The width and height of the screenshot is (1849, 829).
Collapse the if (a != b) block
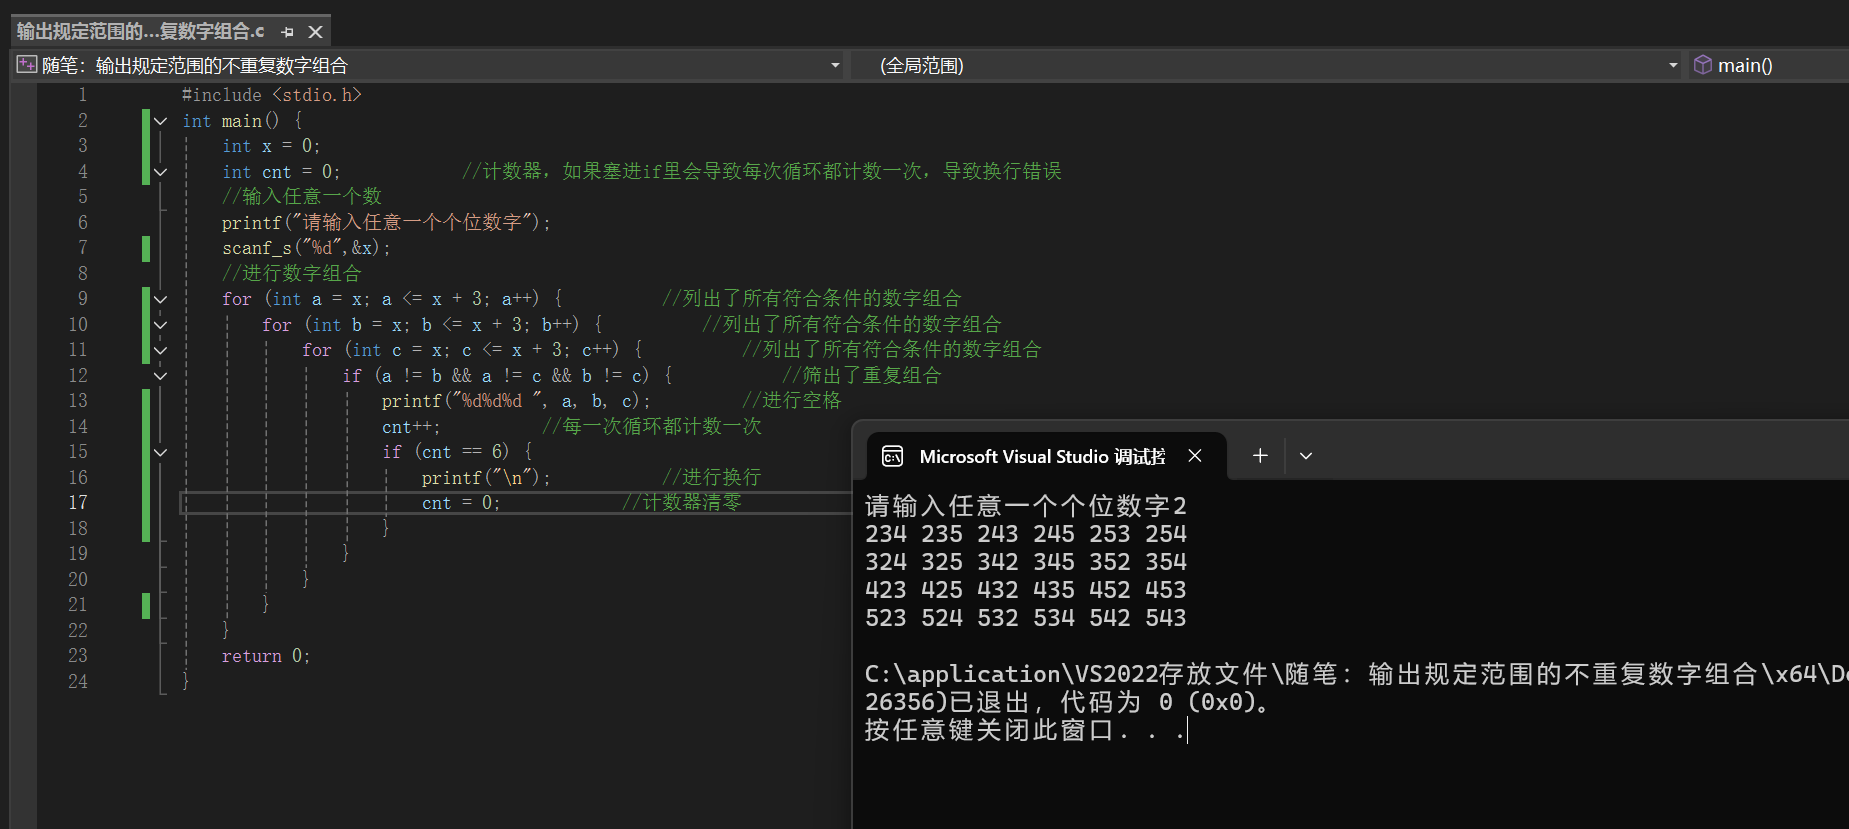160,376
